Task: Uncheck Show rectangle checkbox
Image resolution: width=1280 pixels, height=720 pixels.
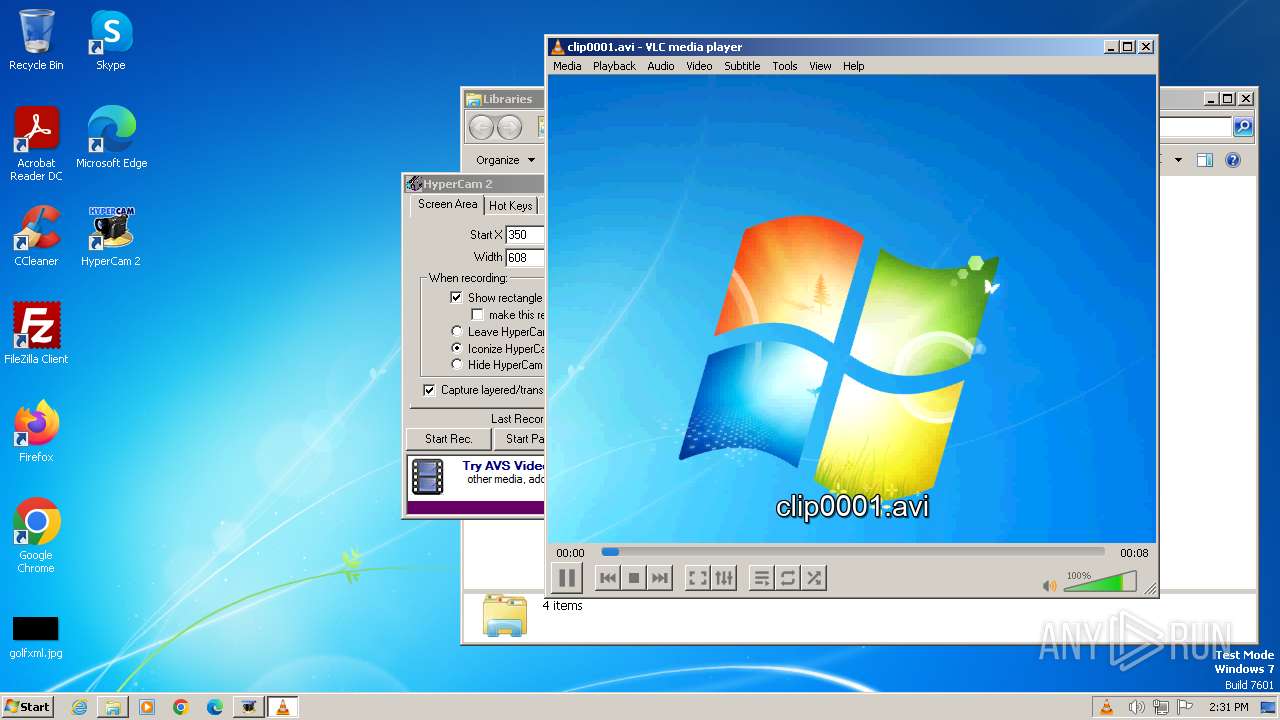Action: tap(456, 298)
